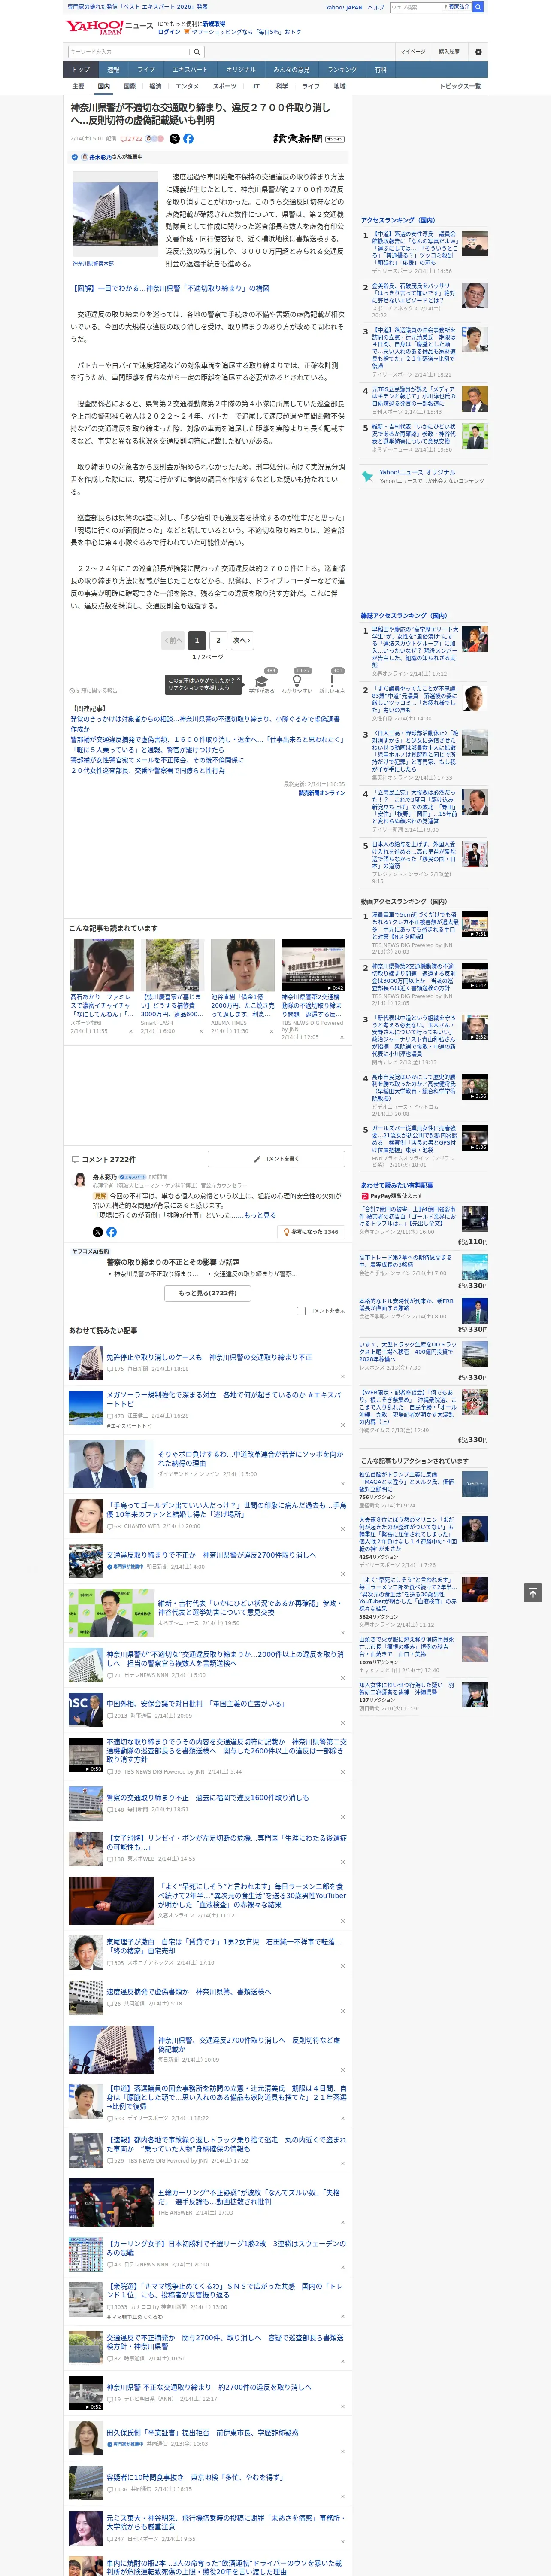Click the ログイン link in header

click(x=169, y=32)
